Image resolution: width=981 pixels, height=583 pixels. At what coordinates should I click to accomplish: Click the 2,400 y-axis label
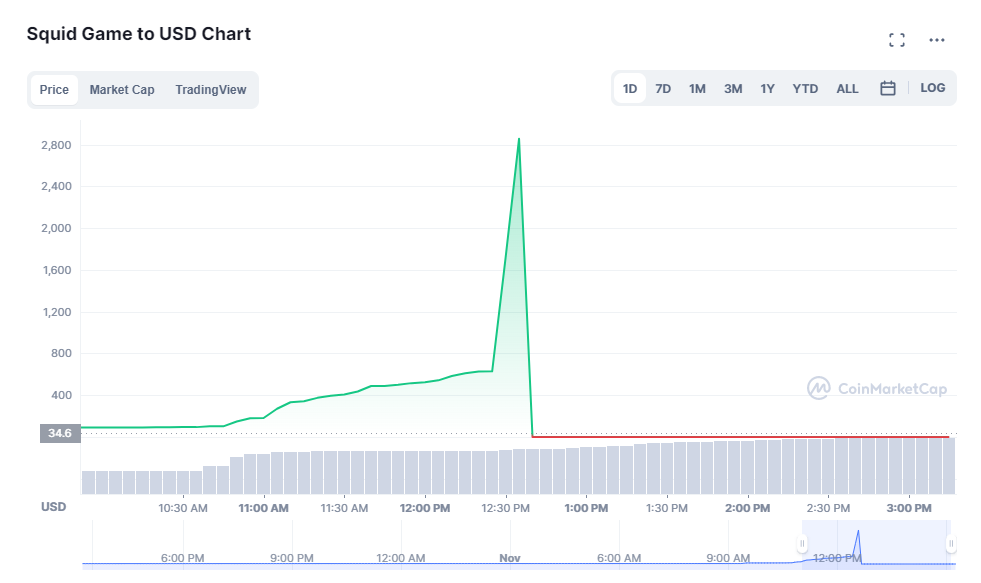coord(56,186)
